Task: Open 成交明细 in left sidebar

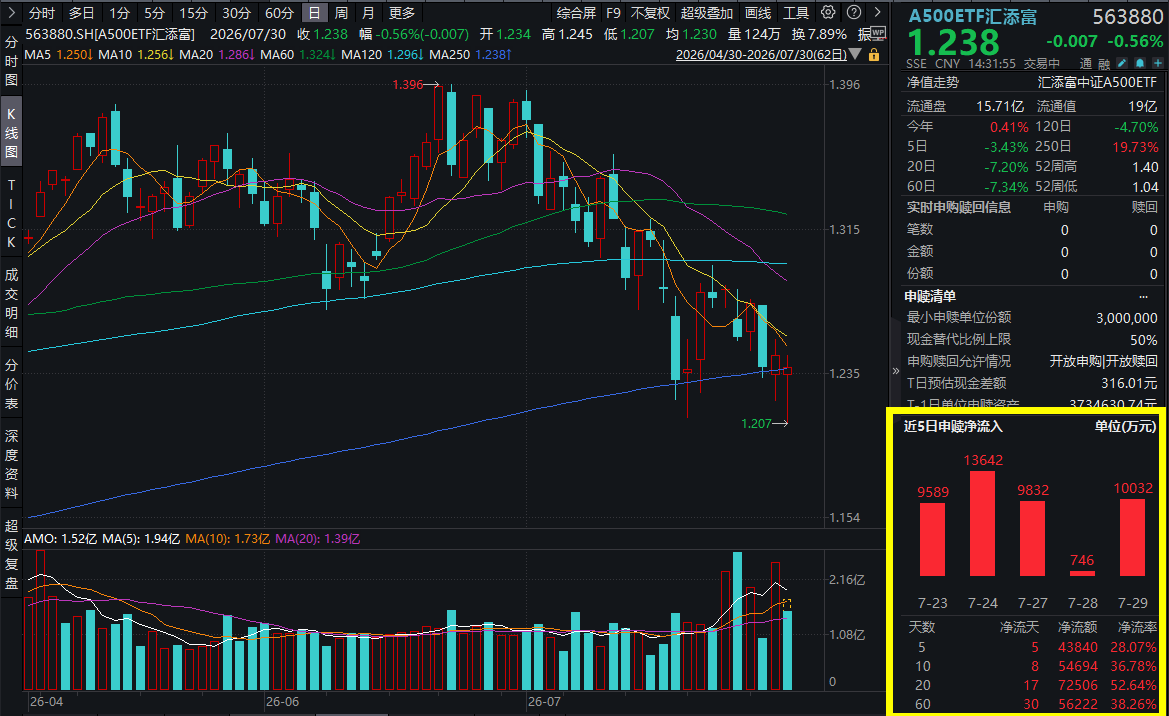Action: coord(11,304)
